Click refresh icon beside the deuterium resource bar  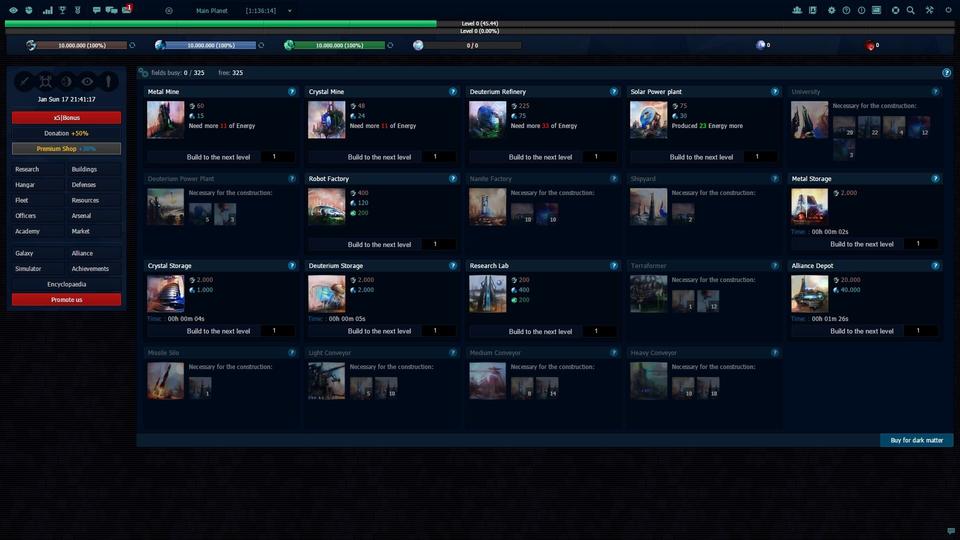[390, 45]
